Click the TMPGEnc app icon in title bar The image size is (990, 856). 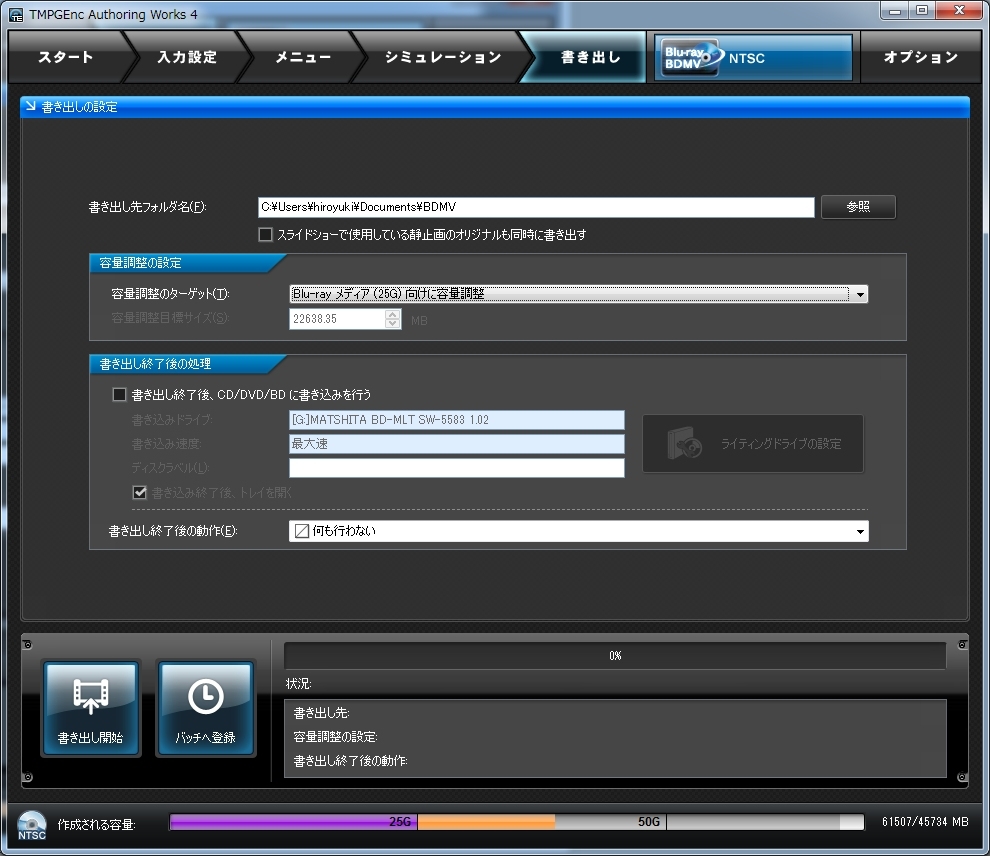coord(16,14)
